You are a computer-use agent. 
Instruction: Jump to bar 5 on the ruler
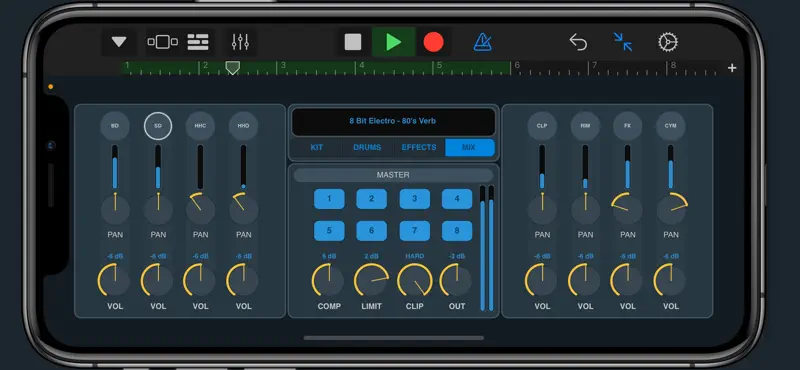[439, 65]
